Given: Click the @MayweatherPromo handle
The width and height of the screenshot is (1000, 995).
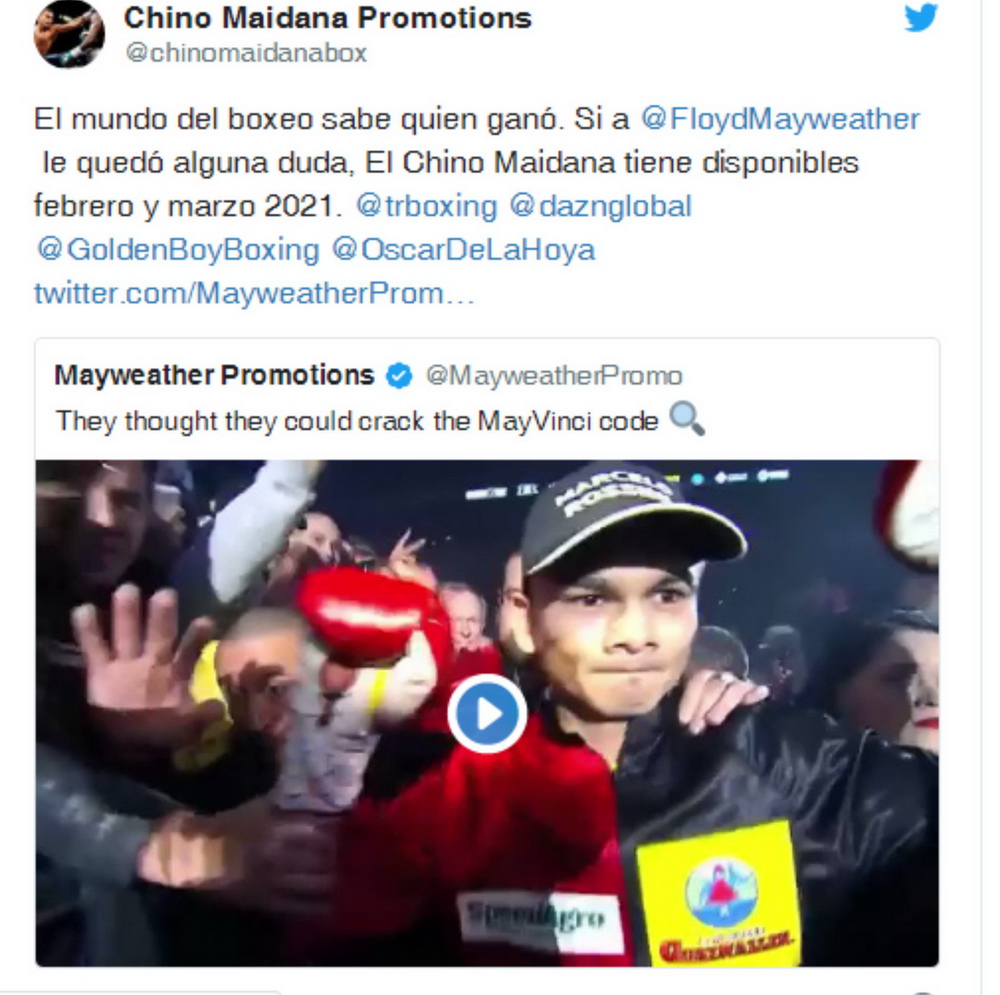Looking at the screenshot, I should (x=554, y=376).
